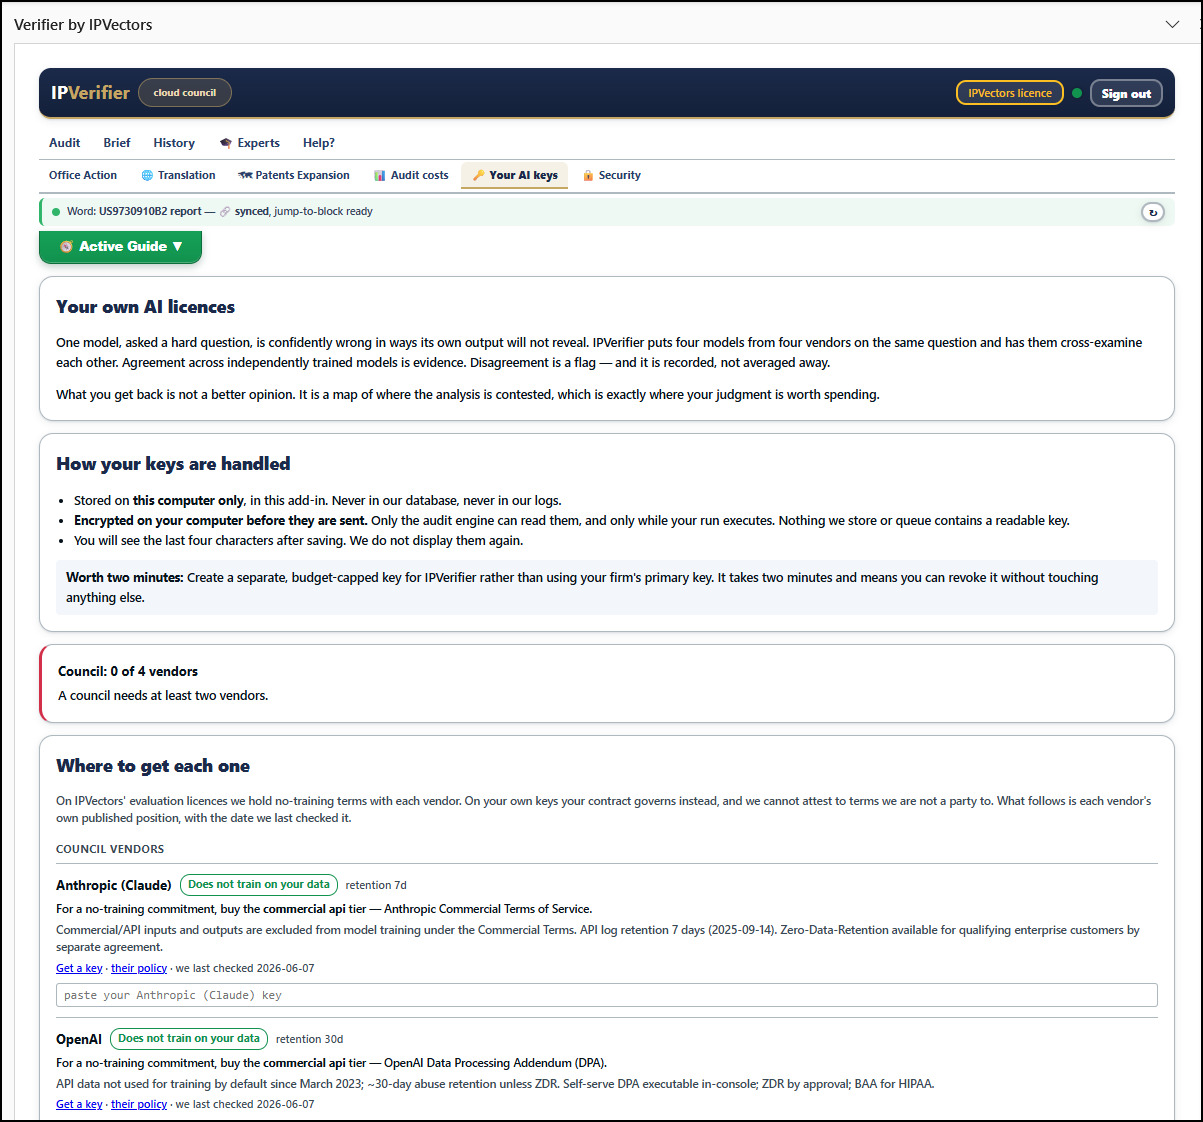
Task: Open the Help? menu
Action: (x=319, y=143)
